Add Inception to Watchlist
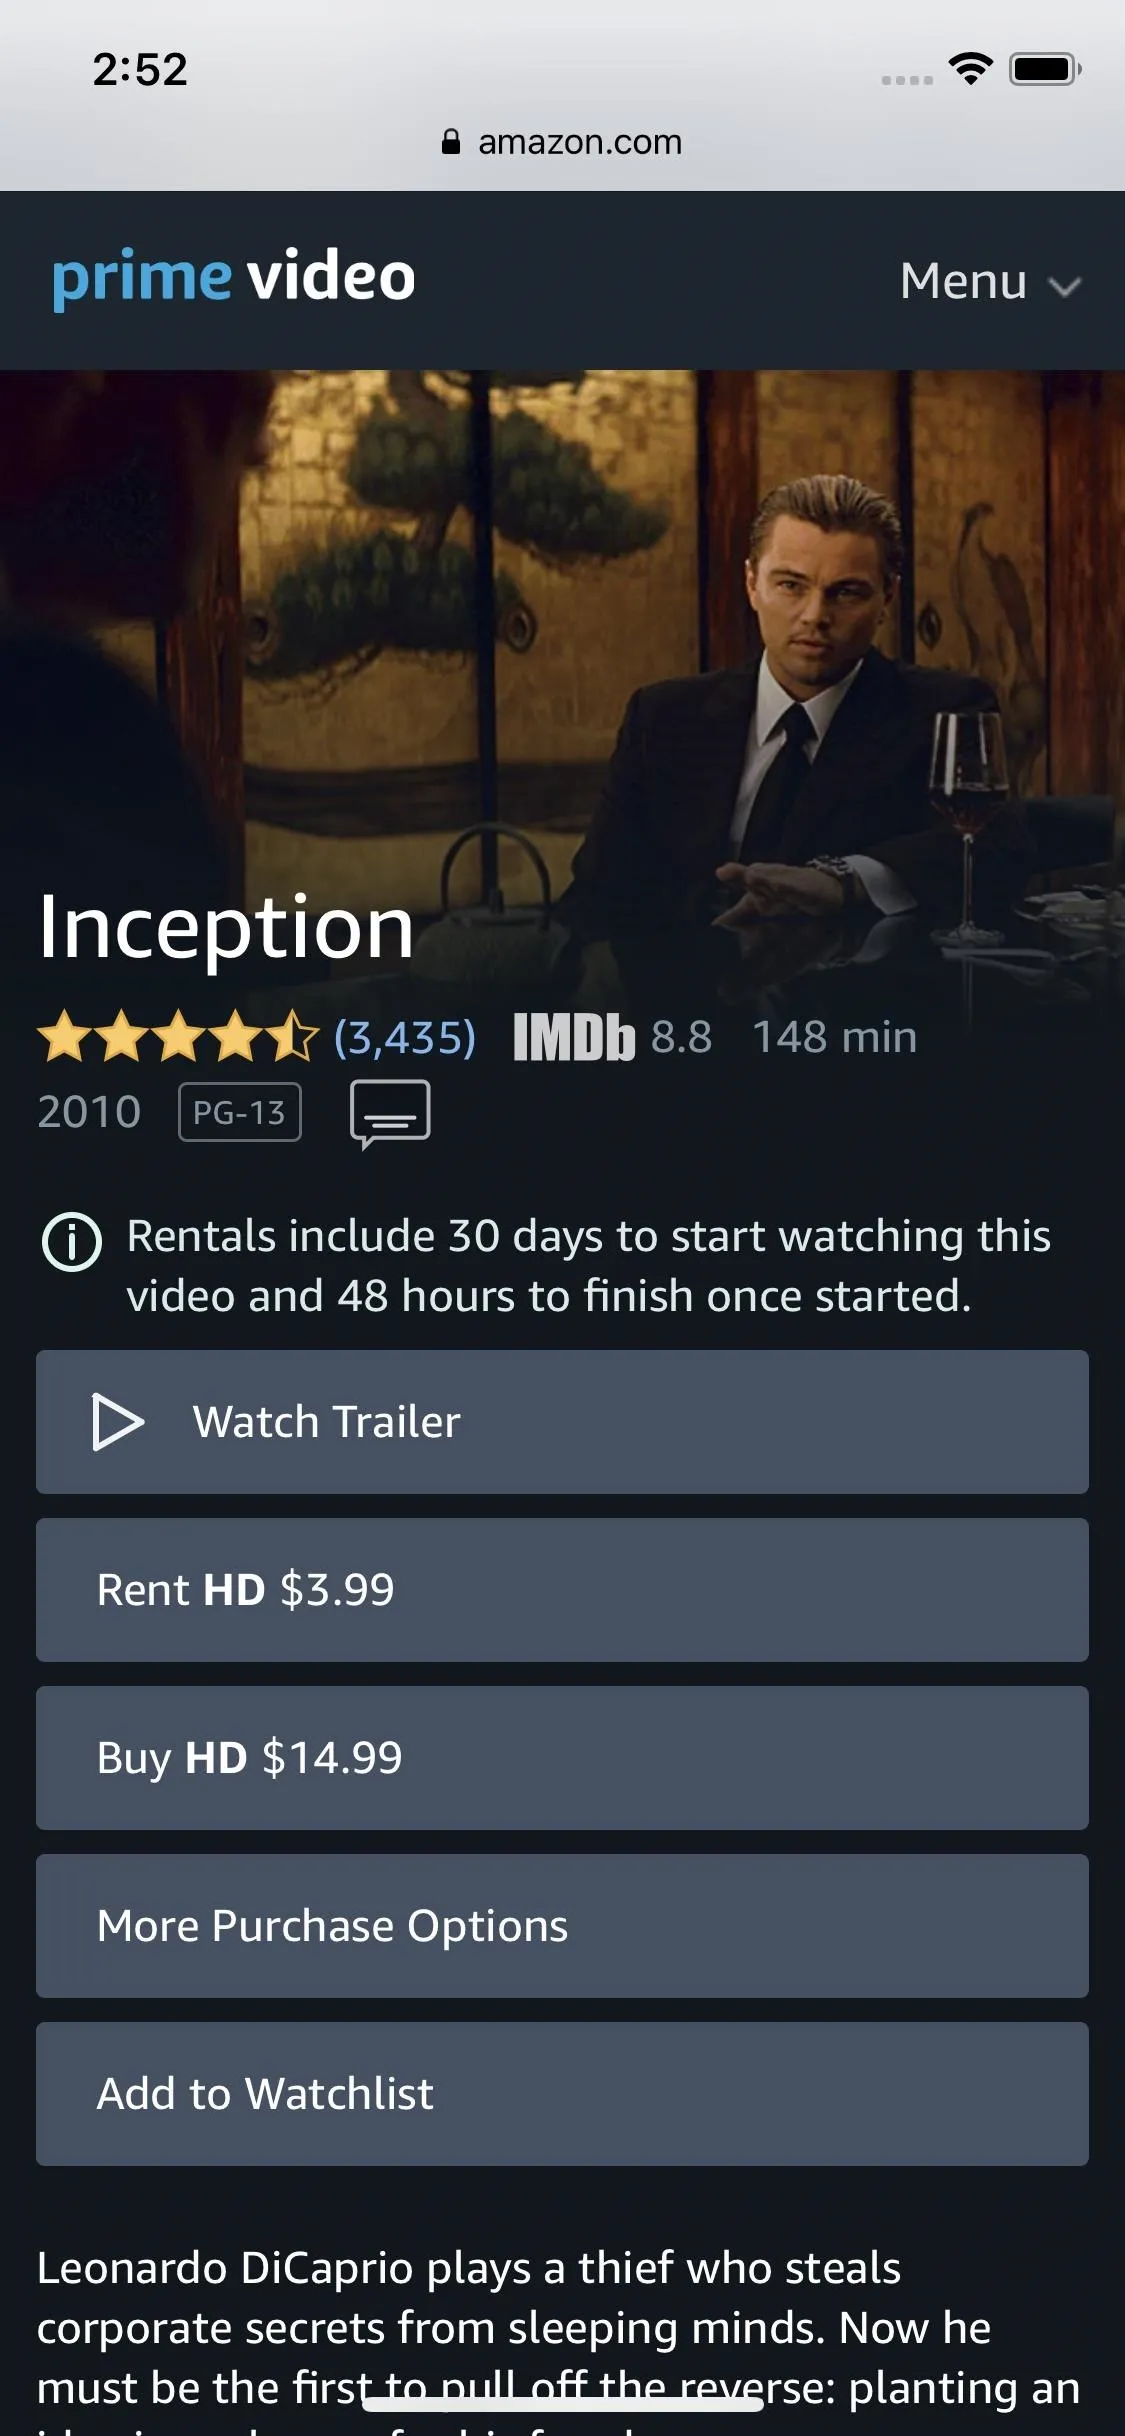 tap(562, 2094)
